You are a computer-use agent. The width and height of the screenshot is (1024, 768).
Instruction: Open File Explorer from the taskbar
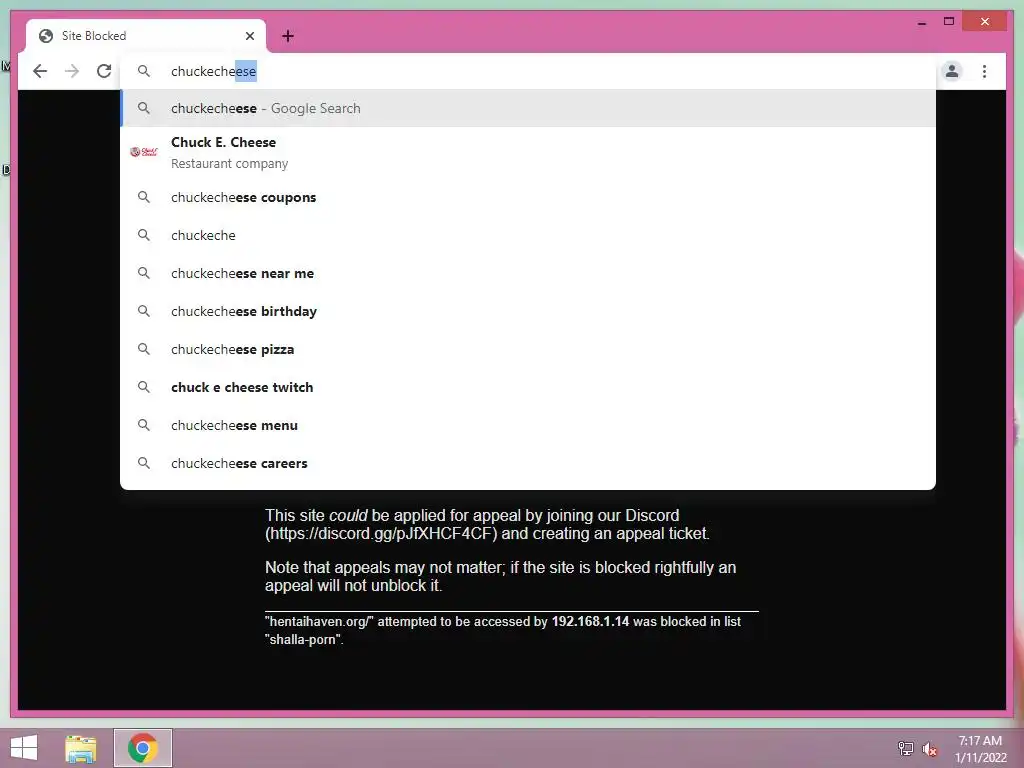[x=81, y=748]
